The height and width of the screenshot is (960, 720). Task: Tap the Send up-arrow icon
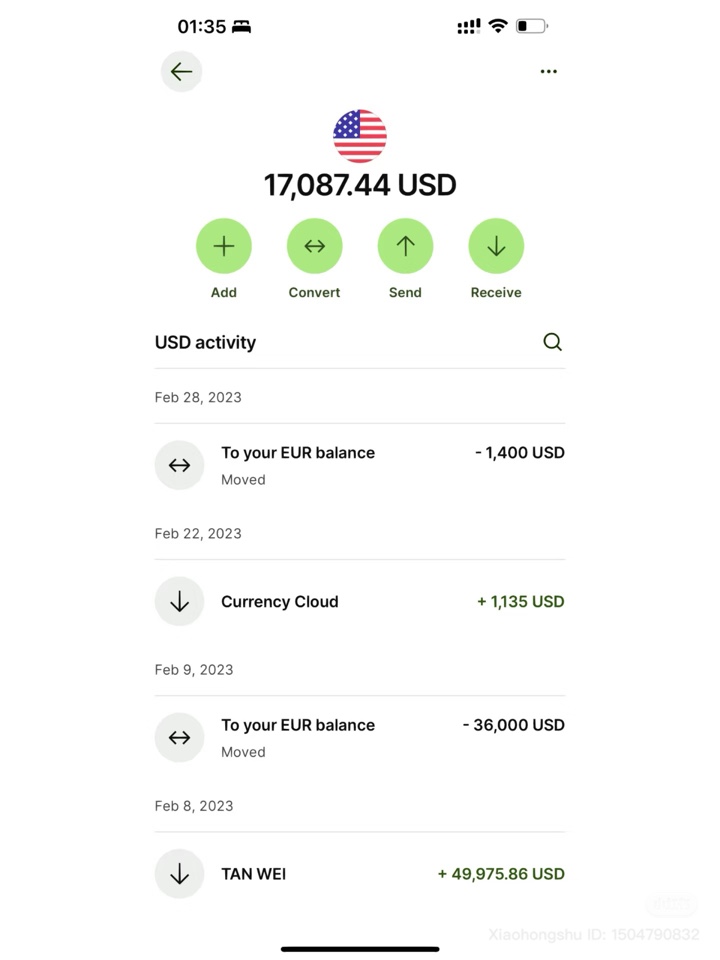[x=405, y=246]
